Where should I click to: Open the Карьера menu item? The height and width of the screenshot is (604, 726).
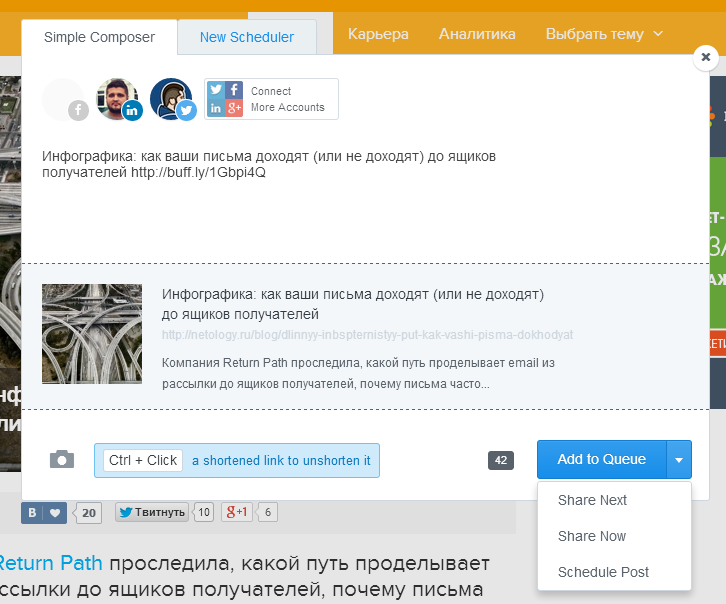[378, 34]
